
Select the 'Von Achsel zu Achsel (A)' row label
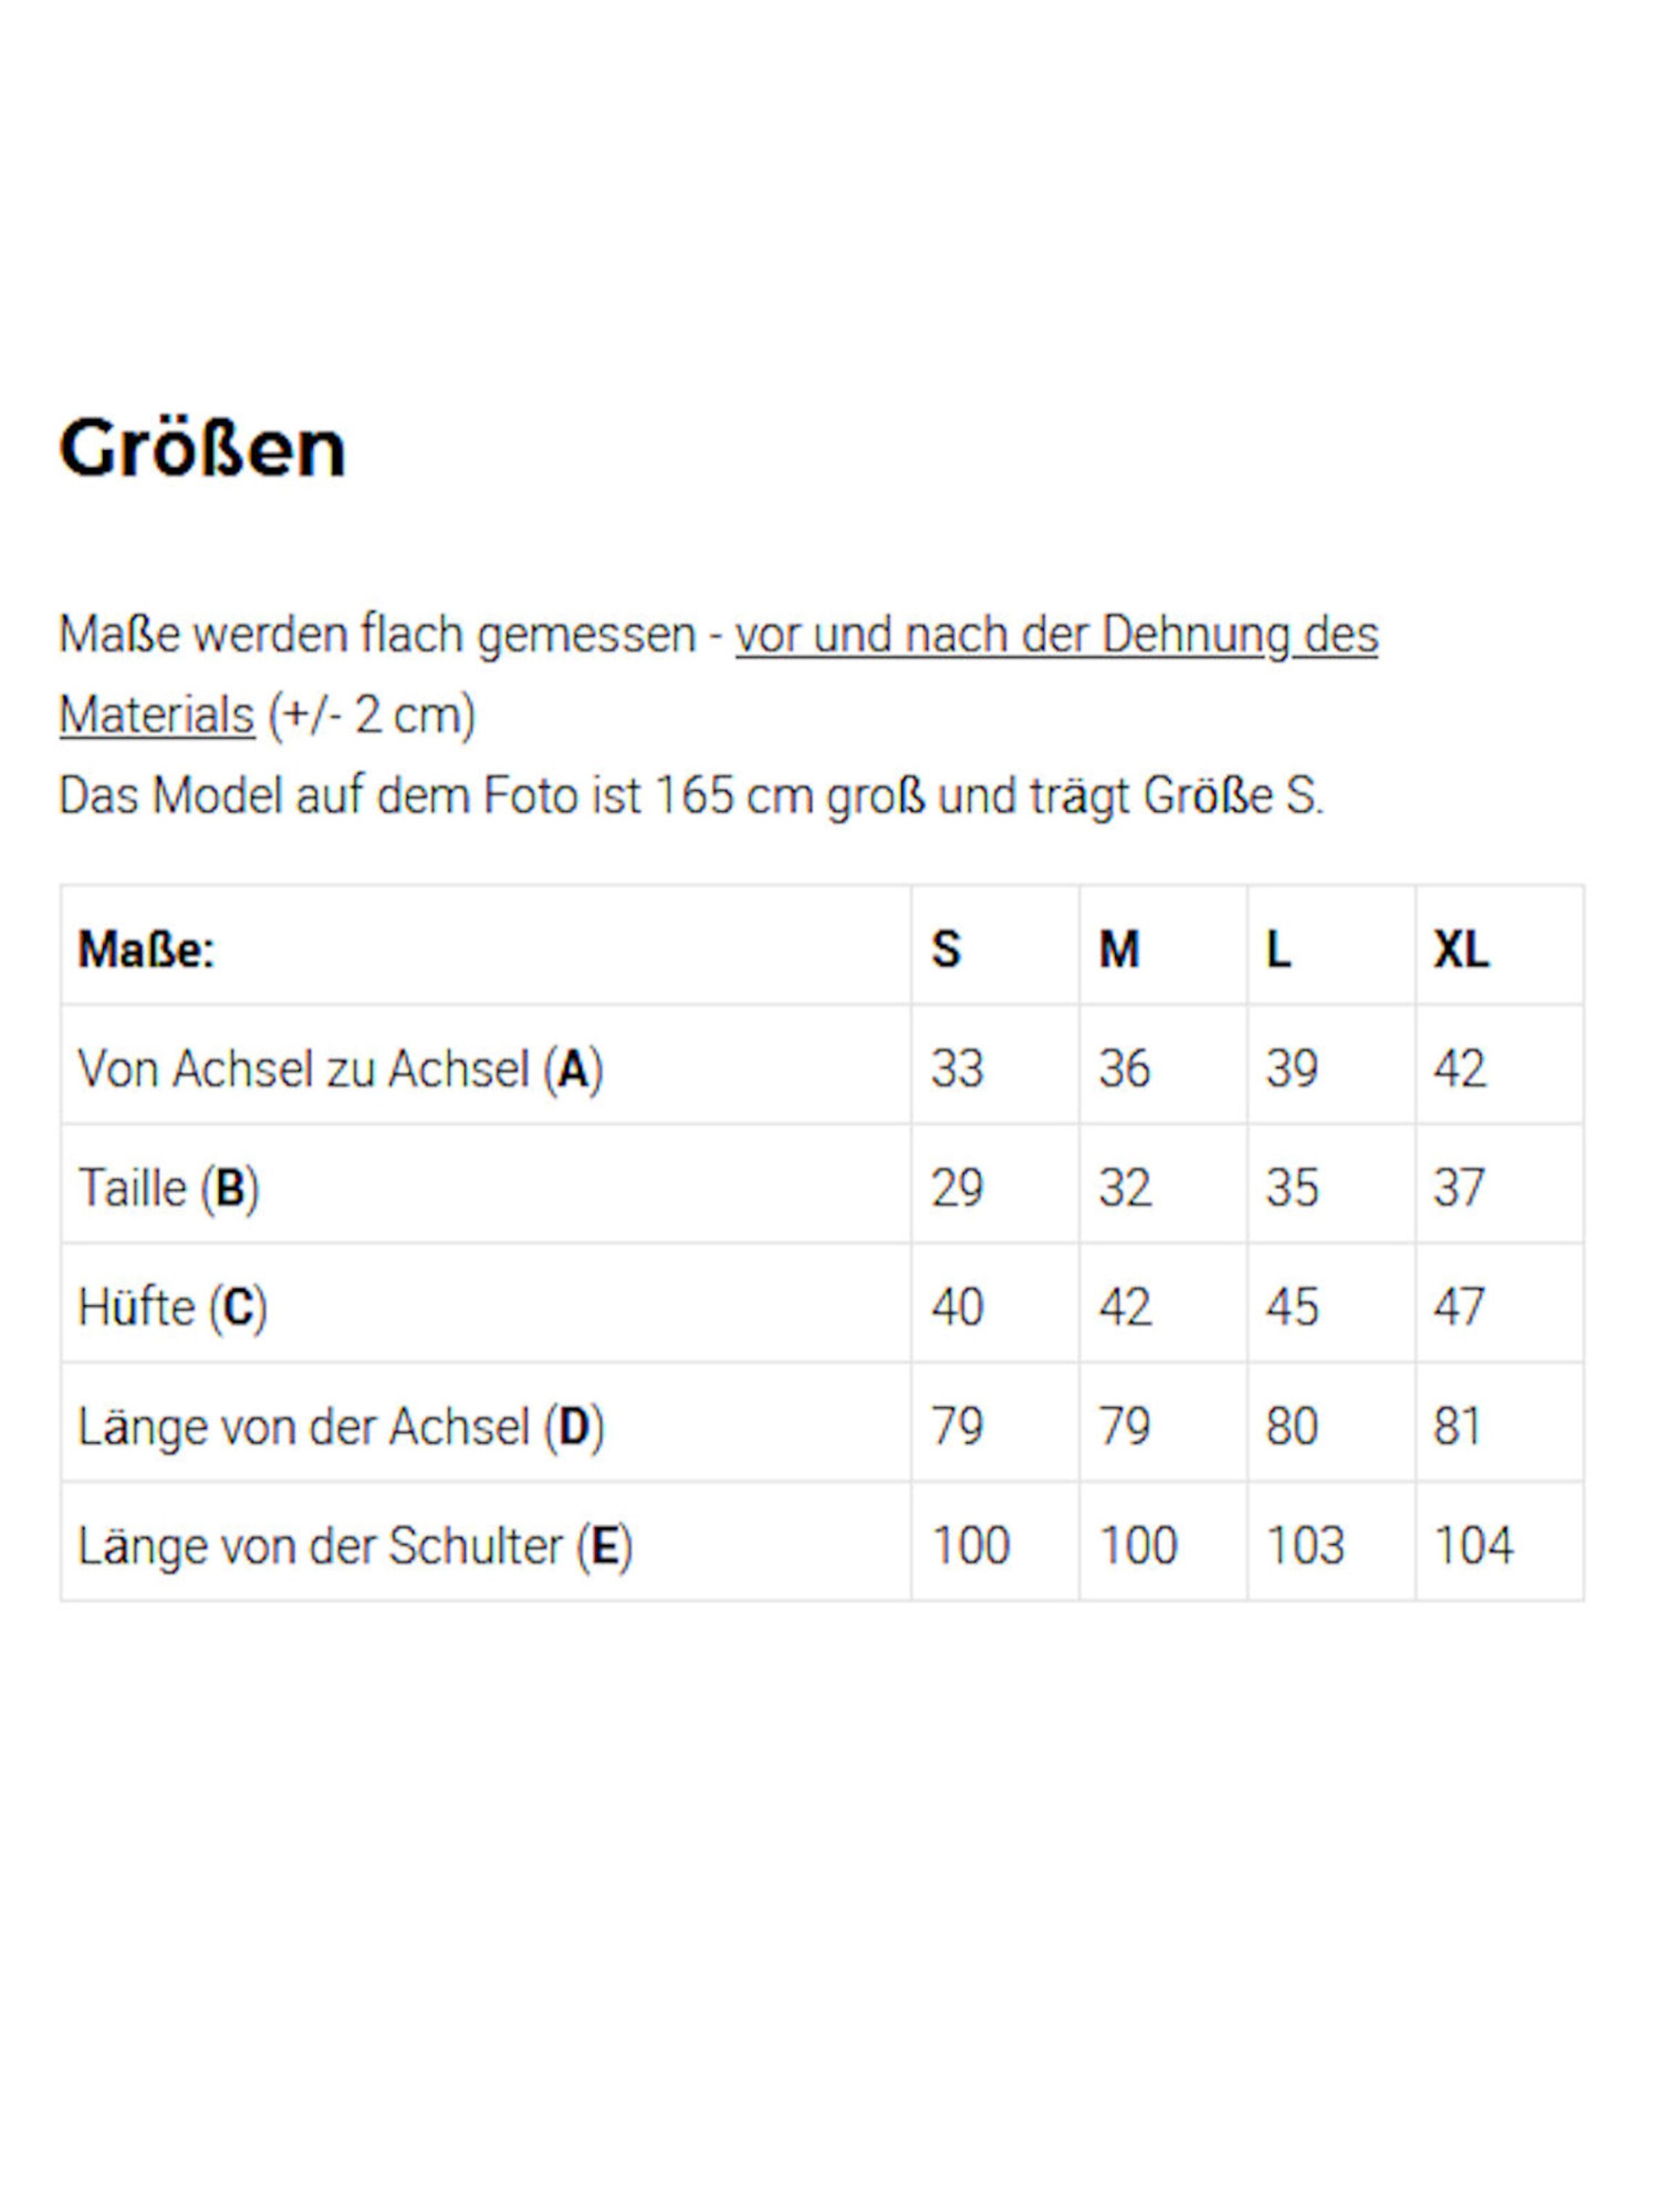point(340,1068)
